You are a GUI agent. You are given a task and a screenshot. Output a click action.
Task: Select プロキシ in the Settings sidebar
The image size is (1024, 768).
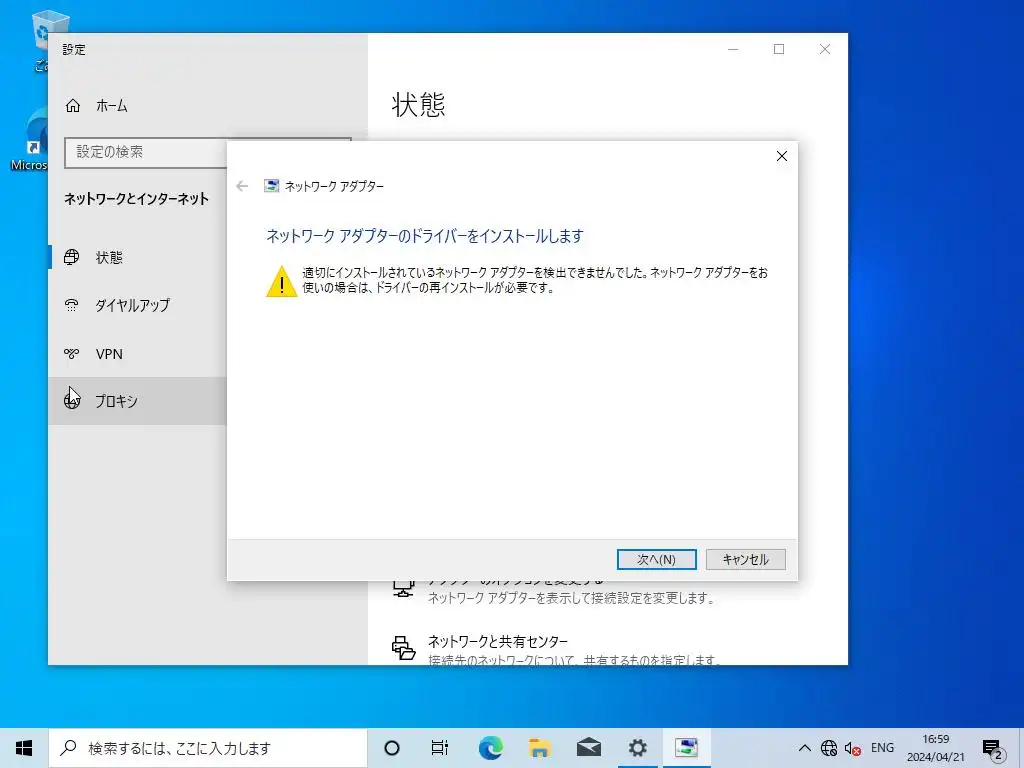[138, 401]
